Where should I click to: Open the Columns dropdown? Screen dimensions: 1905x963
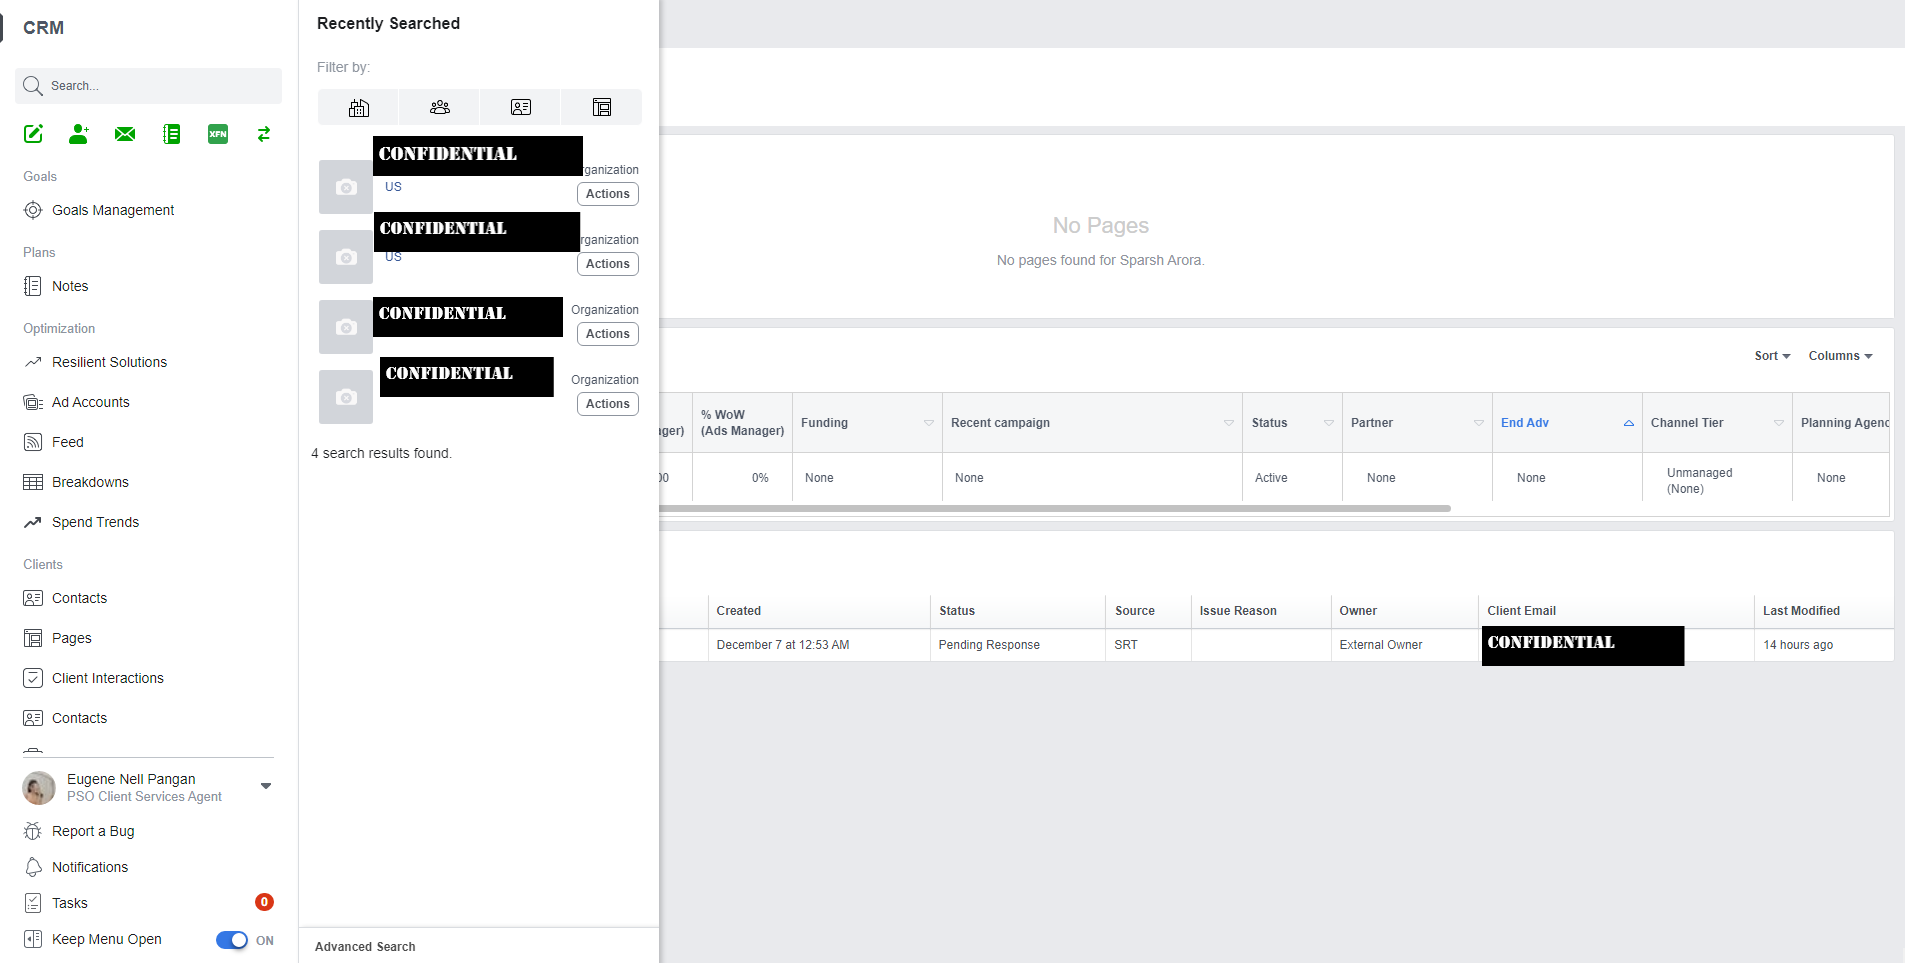tap(1840, 356)
